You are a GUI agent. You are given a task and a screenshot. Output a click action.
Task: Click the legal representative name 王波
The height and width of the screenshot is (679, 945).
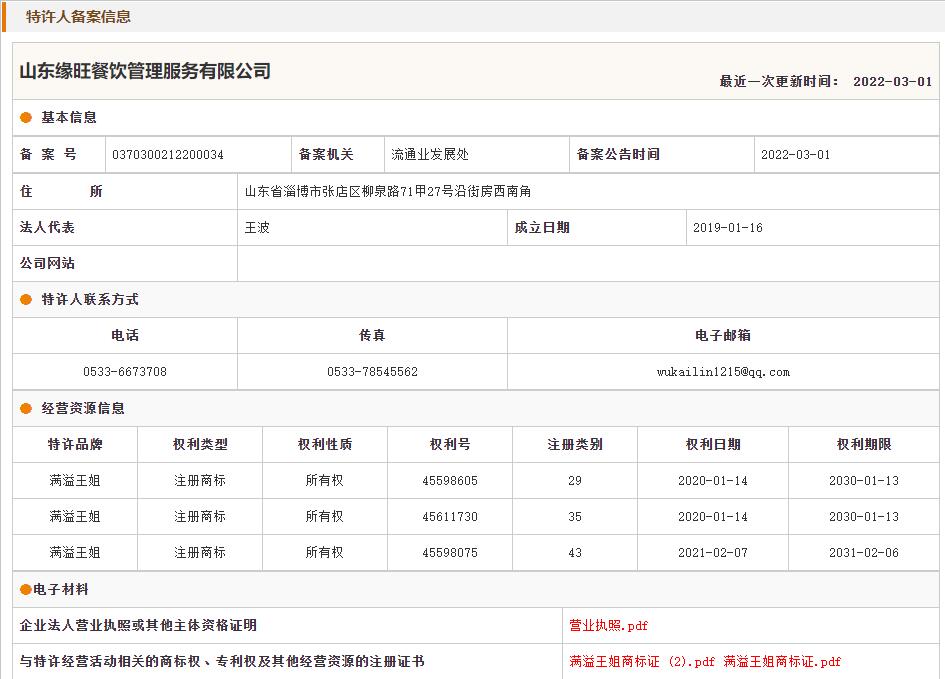(x=258, y=228)
